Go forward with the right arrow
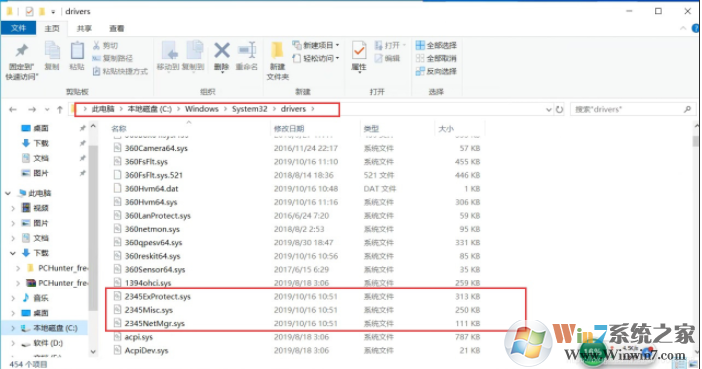 [32, 109]
